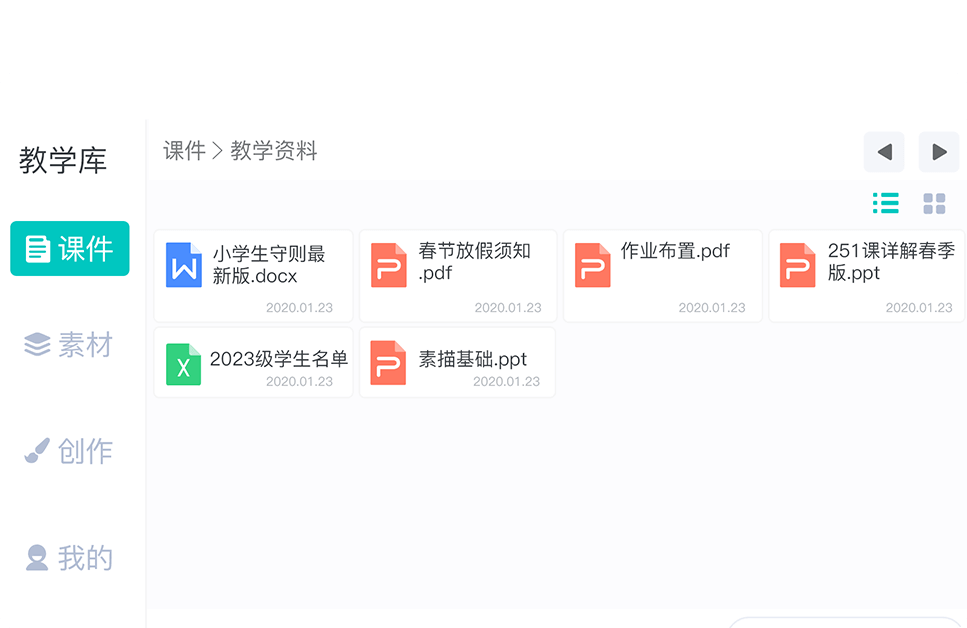The width and height of the screenshot is (967, 628).
Task: Open the 课件 sidebar tab
Action: click(x=70, y=248)
